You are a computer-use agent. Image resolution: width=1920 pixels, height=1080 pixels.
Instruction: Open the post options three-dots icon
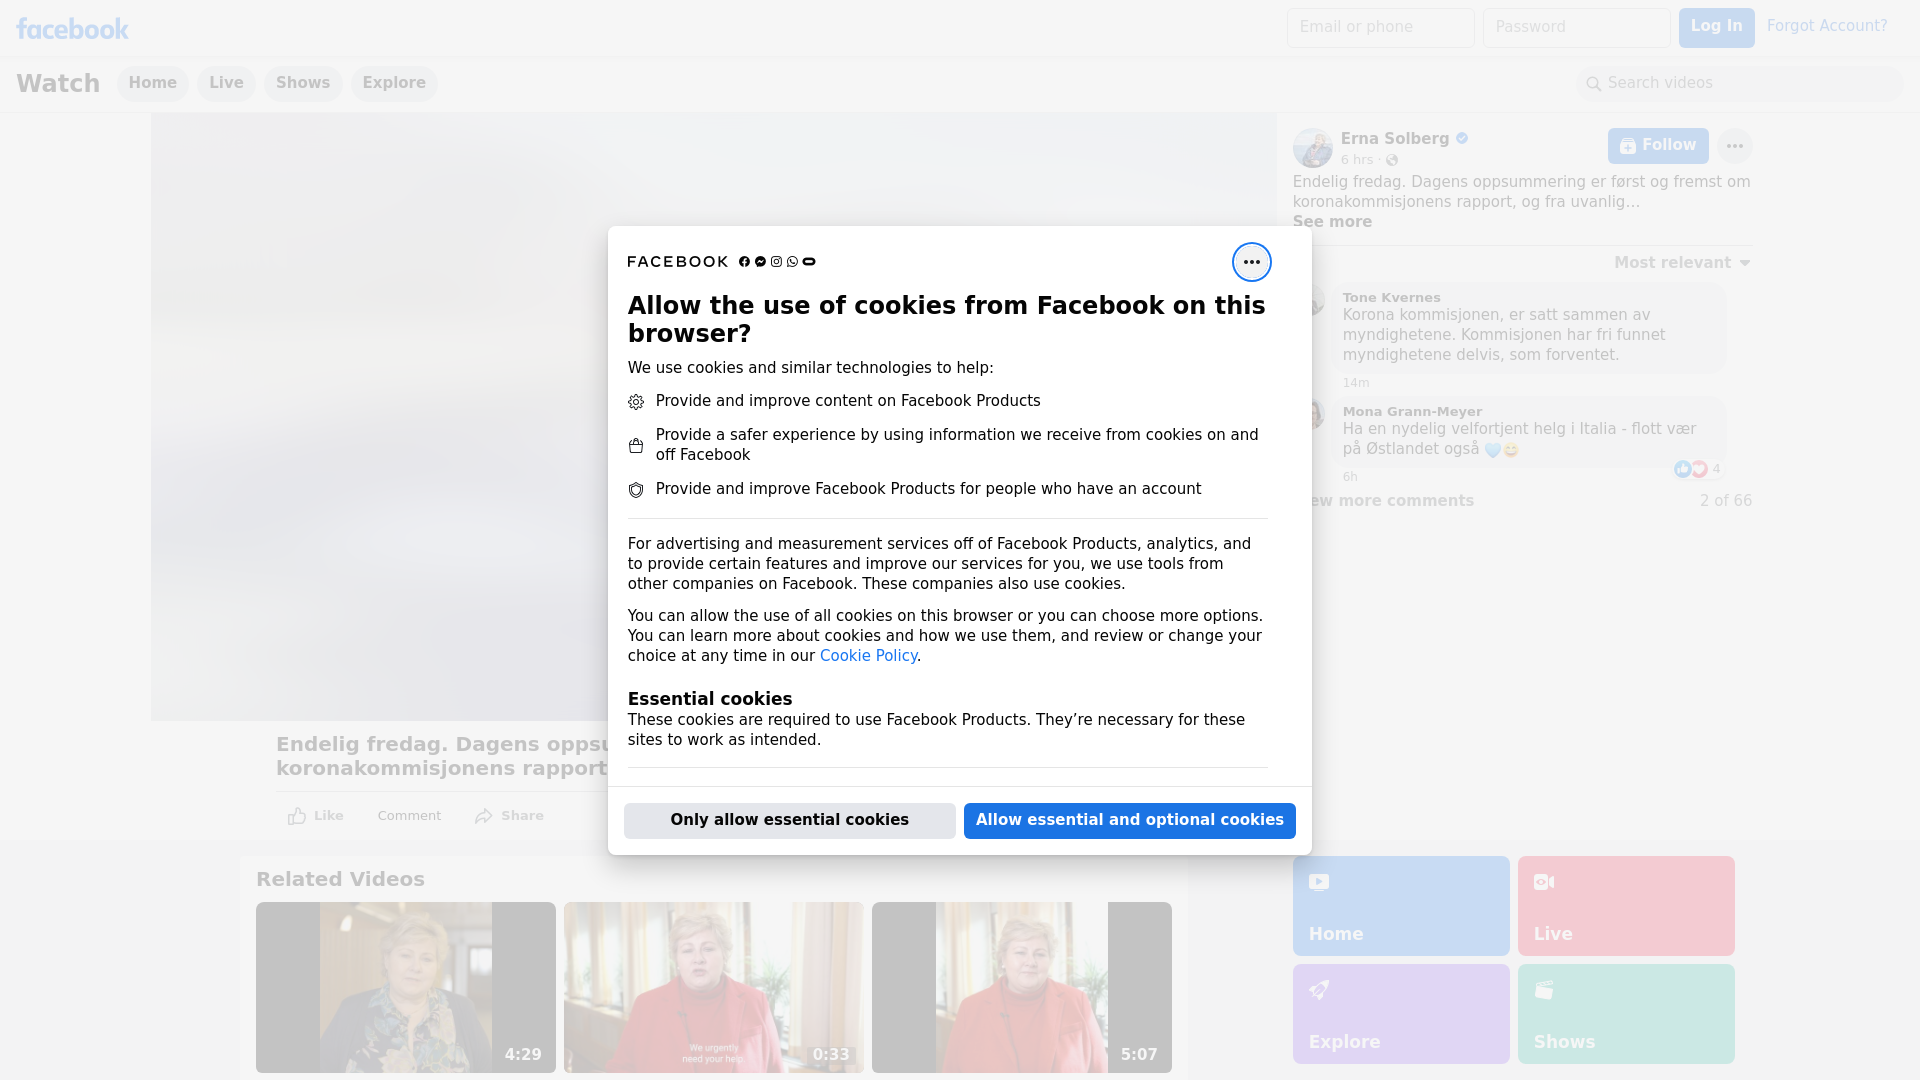coord(1734,146)
